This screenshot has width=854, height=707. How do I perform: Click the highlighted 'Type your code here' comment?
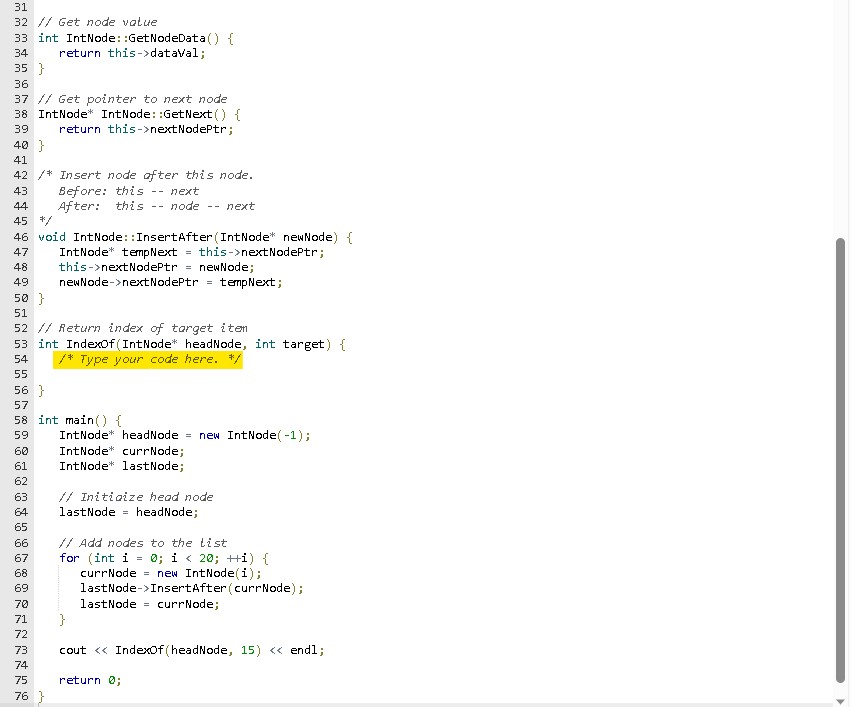(147, 358)
